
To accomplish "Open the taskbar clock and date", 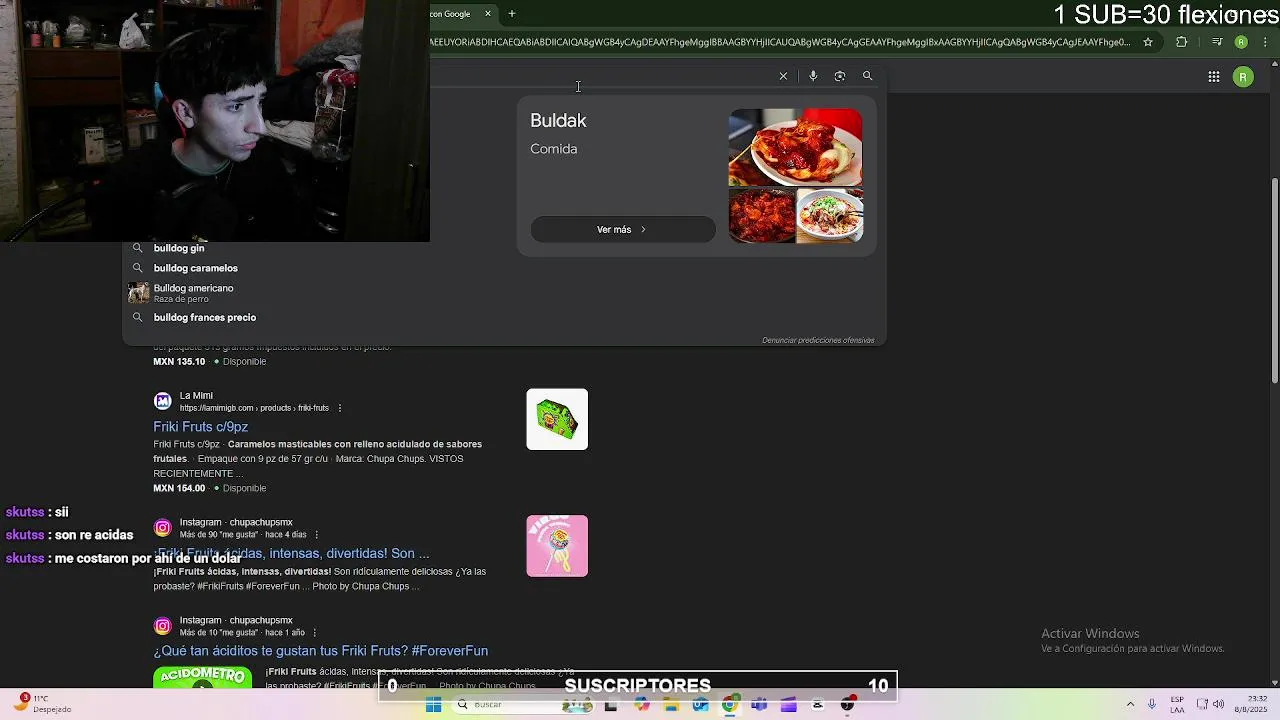I will 1249,705.
